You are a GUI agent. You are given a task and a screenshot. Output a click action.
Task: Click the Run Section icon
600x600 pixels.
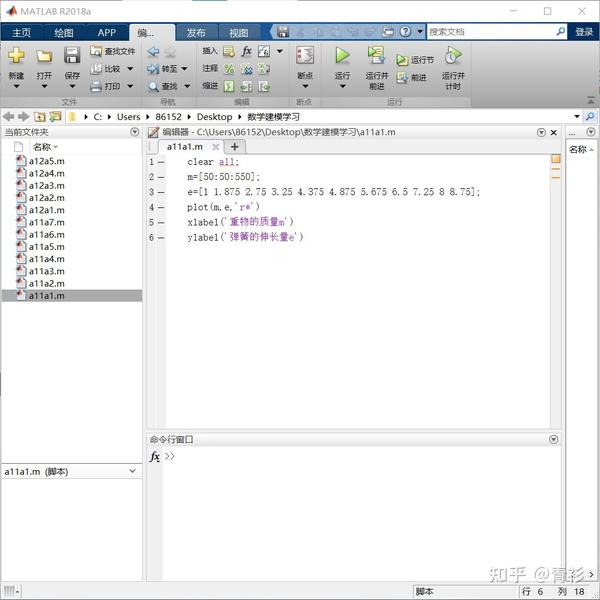pyautogui.click(x=402, y=60)
